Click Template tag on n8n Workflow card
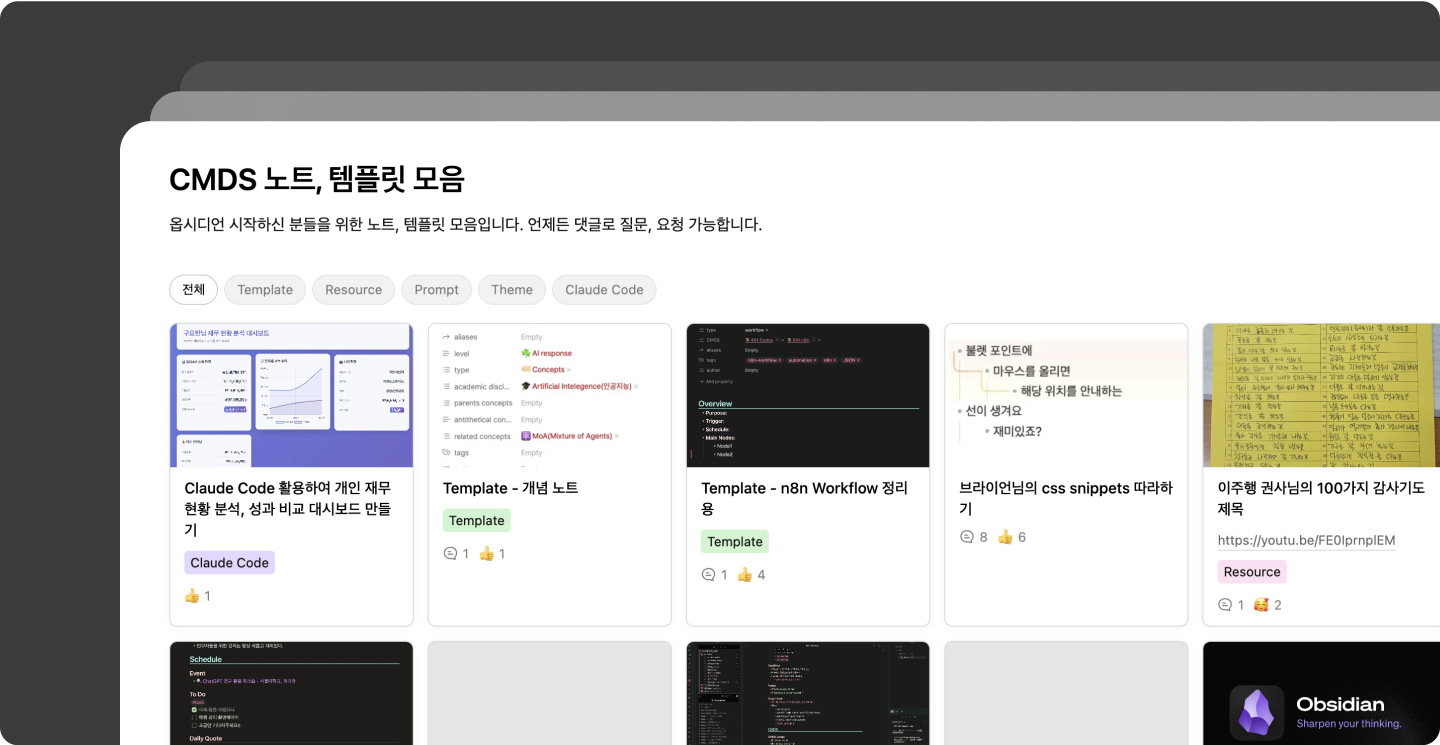 tap(735, 542)
